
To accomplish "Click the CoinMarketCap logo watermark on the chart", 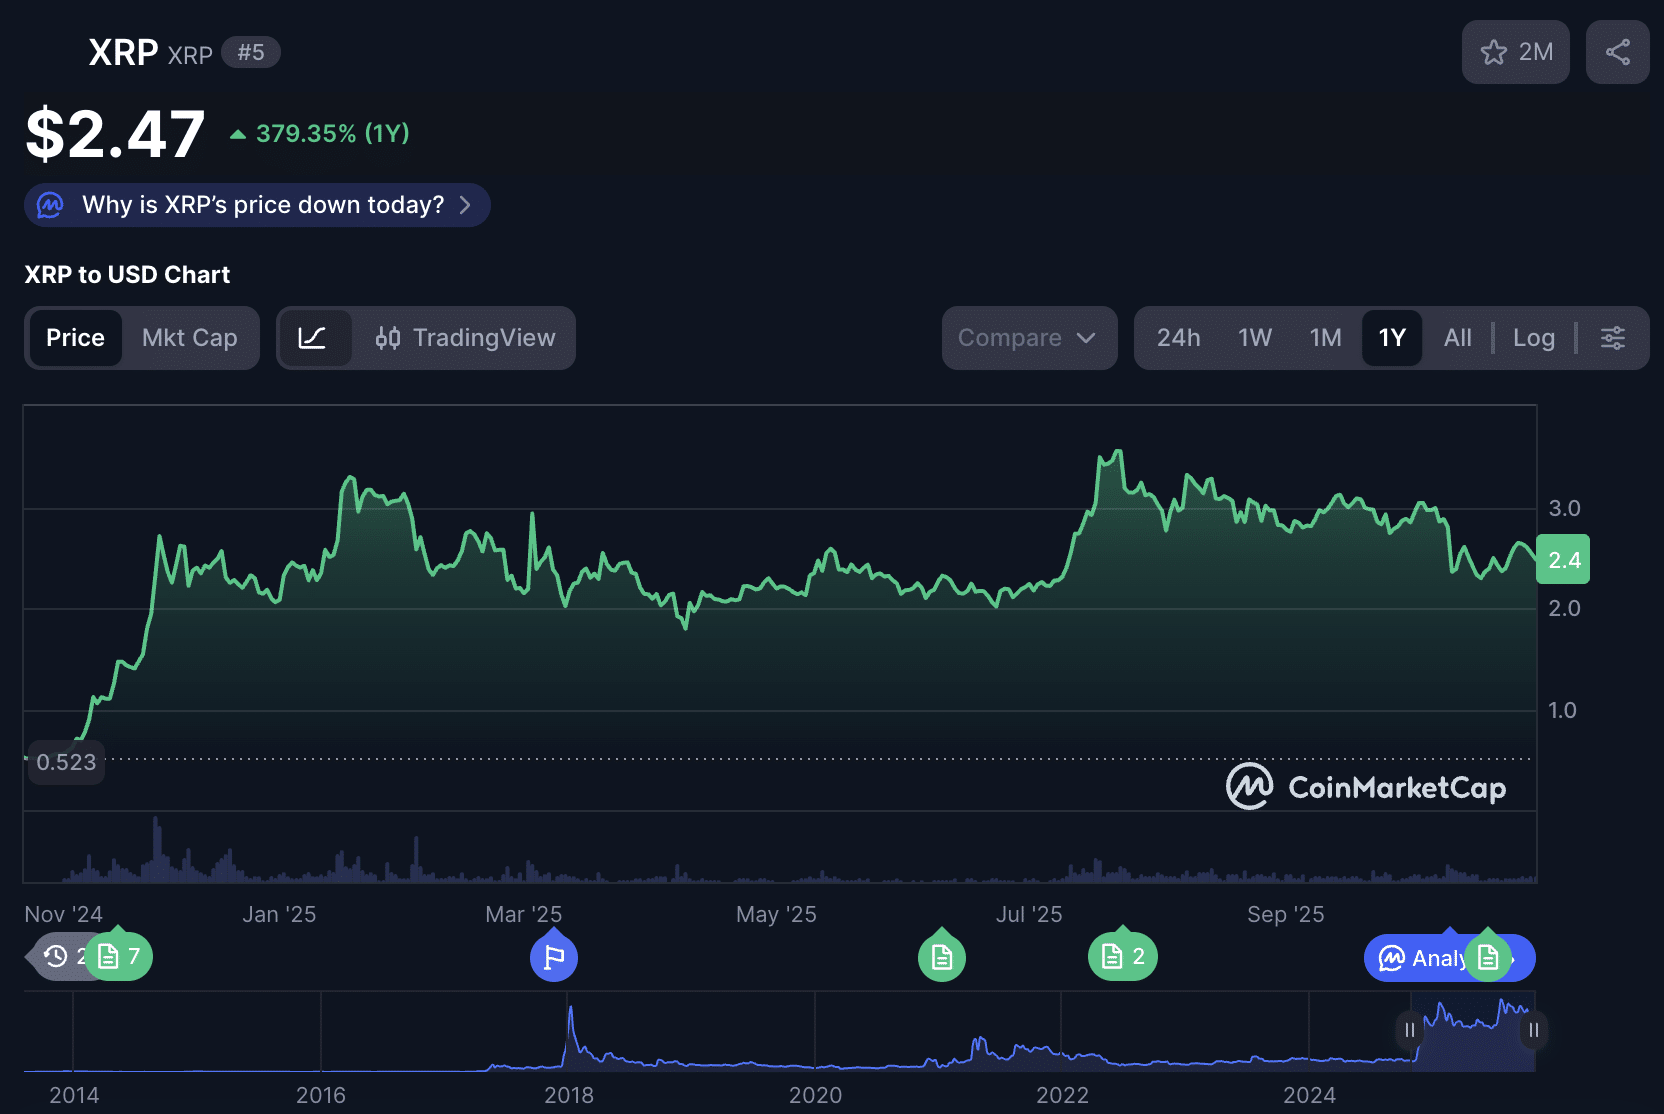I will point(1367,787).
